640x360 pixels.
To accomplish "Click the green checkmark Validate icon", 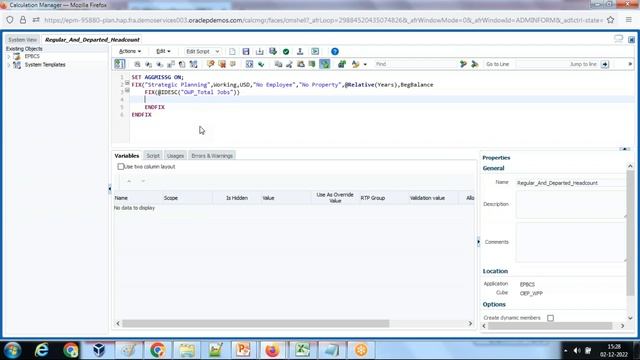I will [x=286, y=51].
